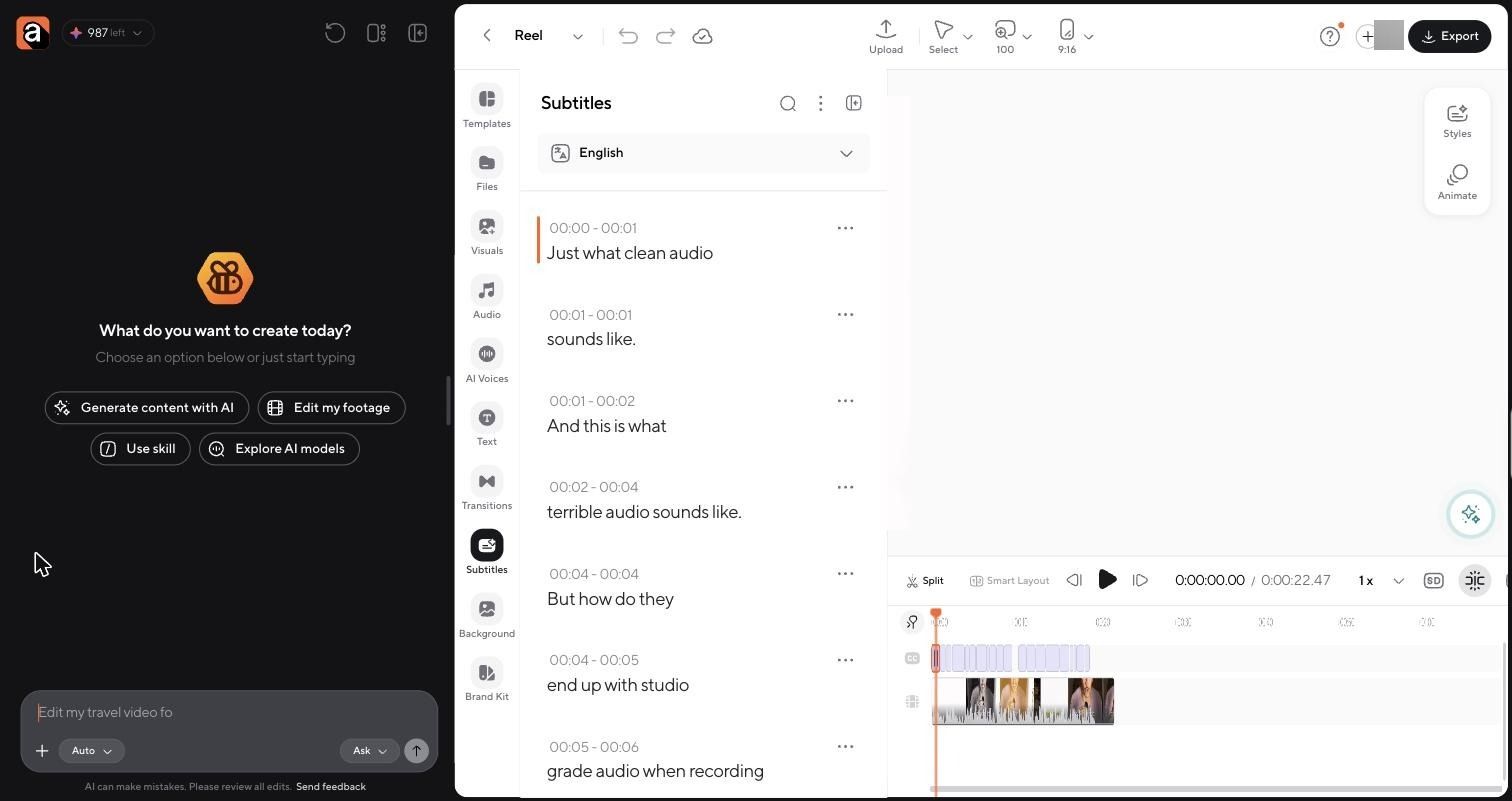The width and height of the screenshot is (1512, 801).
Task: Step back one frame
Action: (x=1074, y=580)
